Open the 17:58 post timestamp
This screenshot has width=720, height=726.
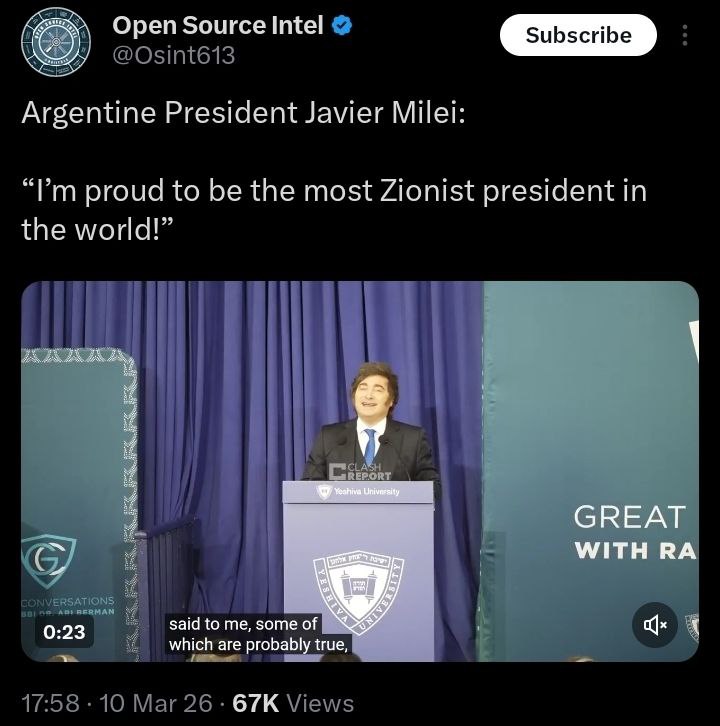[x=50, y=703]
